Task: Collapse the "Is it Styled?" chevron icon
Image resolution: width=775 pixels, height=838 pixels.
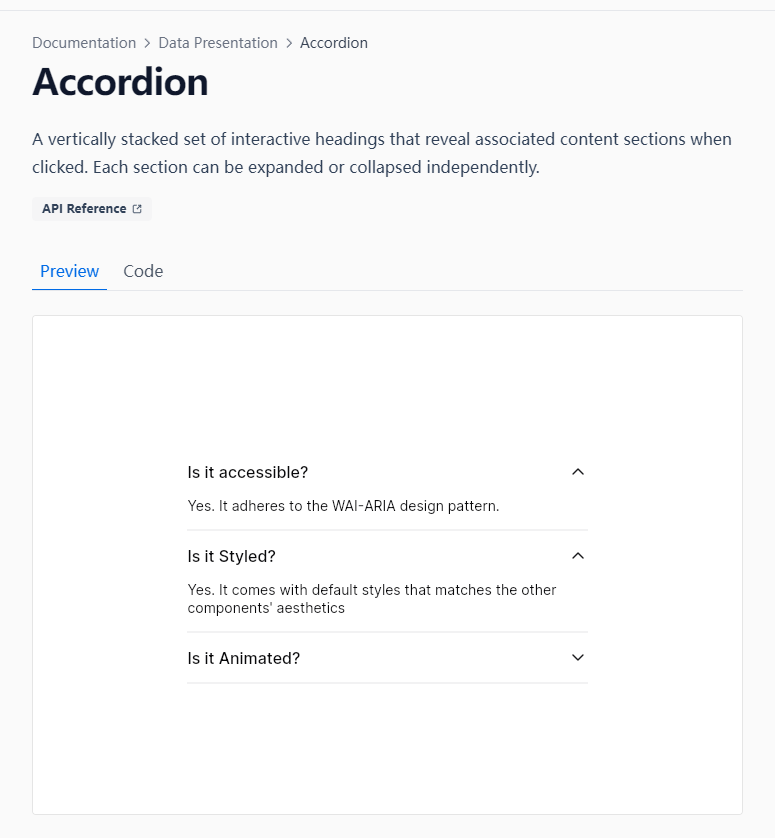Action: click(x=577, y=556)
